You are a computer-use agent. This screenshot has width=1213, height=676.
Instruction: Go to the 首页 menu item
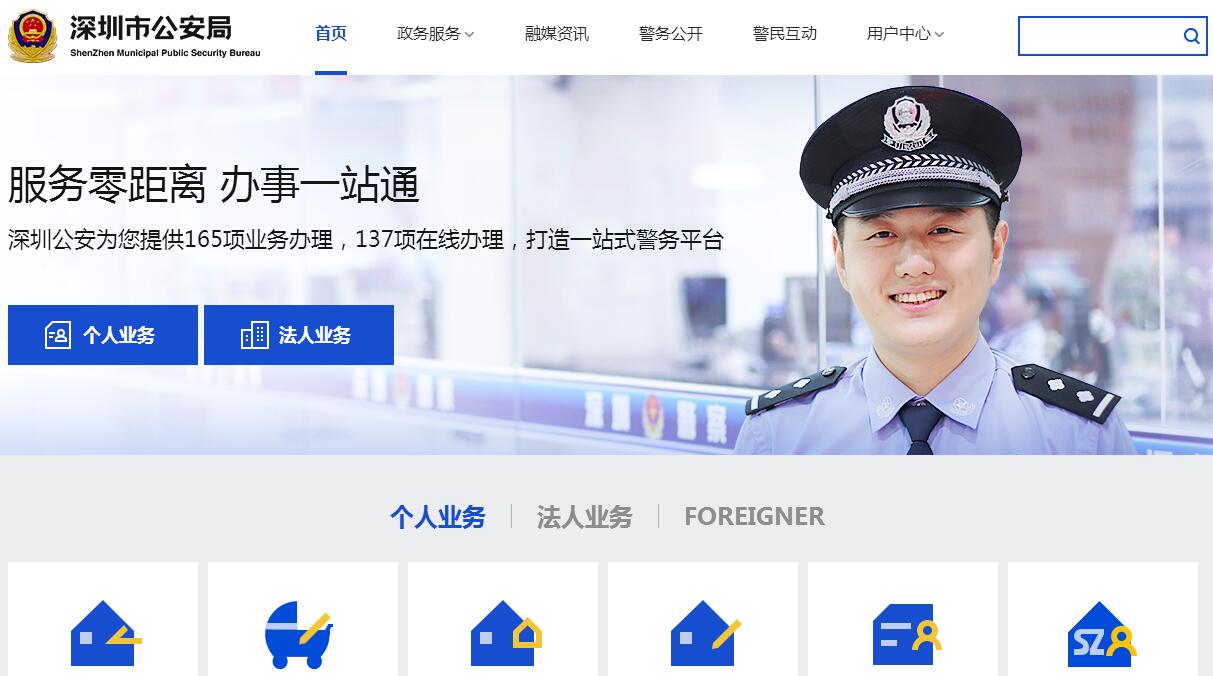coord(331,34)
